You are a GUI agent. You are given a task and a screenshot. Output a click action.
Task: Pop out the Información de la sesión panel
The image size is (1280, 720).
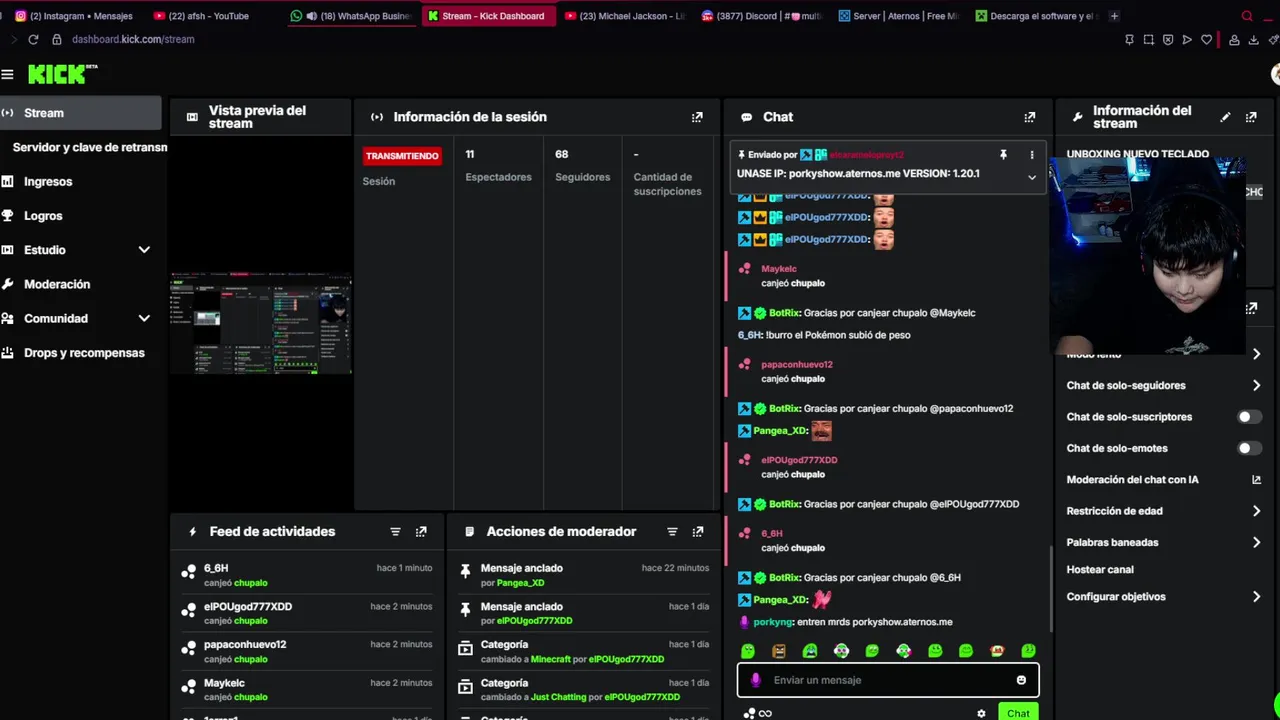697,117
